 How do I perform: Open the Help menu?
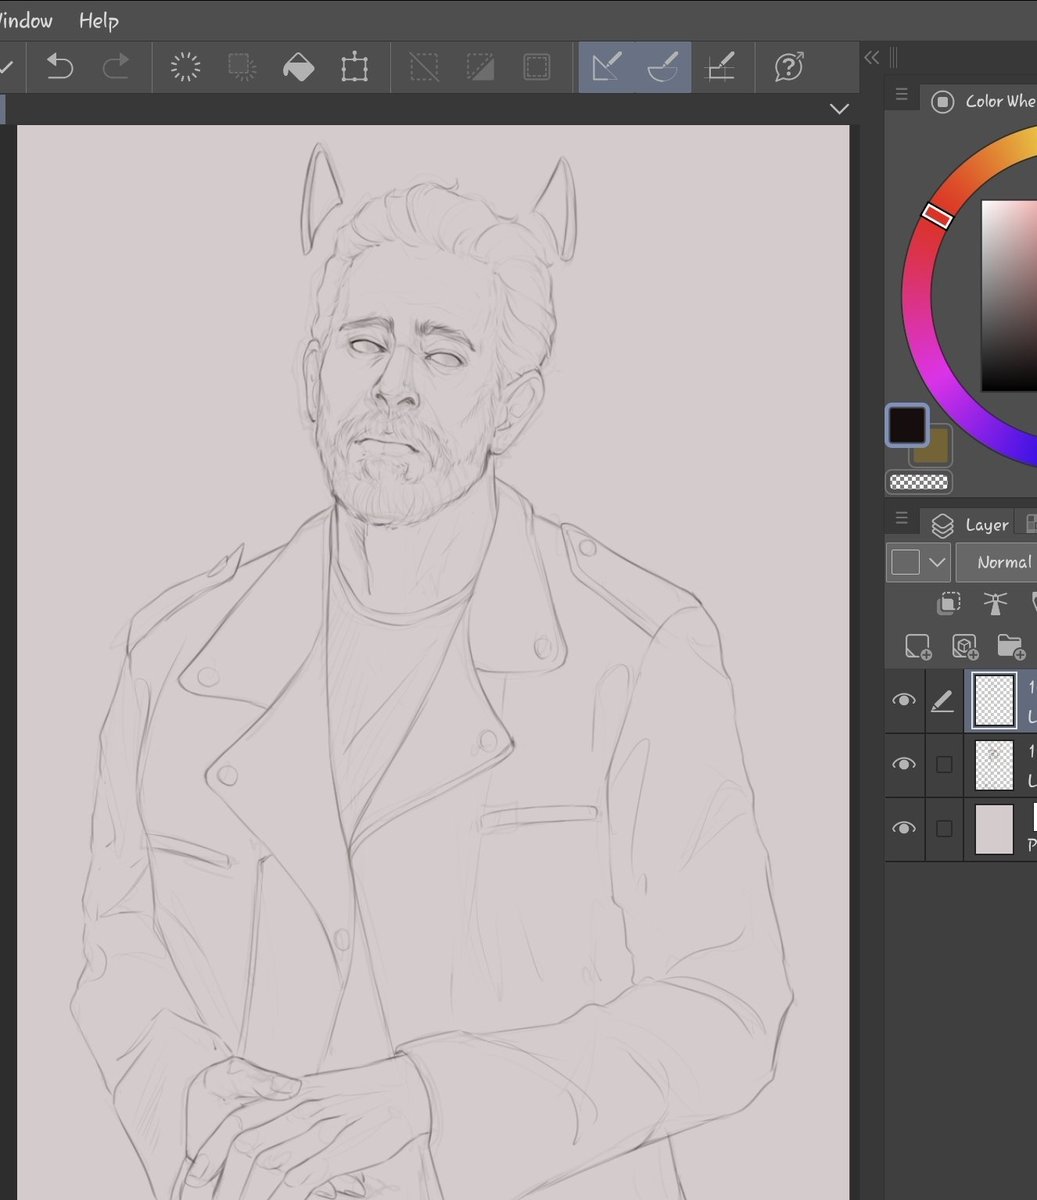tap(97, 20)
